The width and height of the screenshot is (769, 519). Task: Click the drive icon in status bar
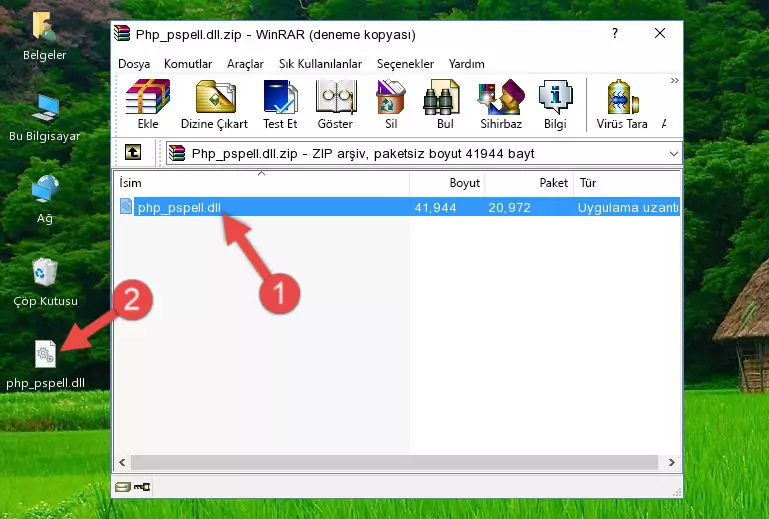pos(123,487)
